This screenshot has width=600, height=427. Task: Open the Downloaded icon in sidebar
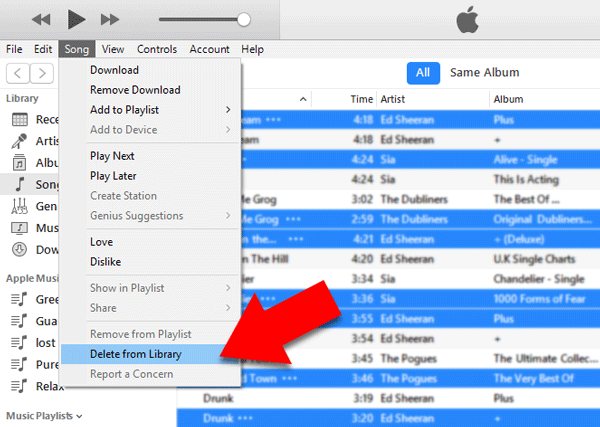(x=19, y=249)
